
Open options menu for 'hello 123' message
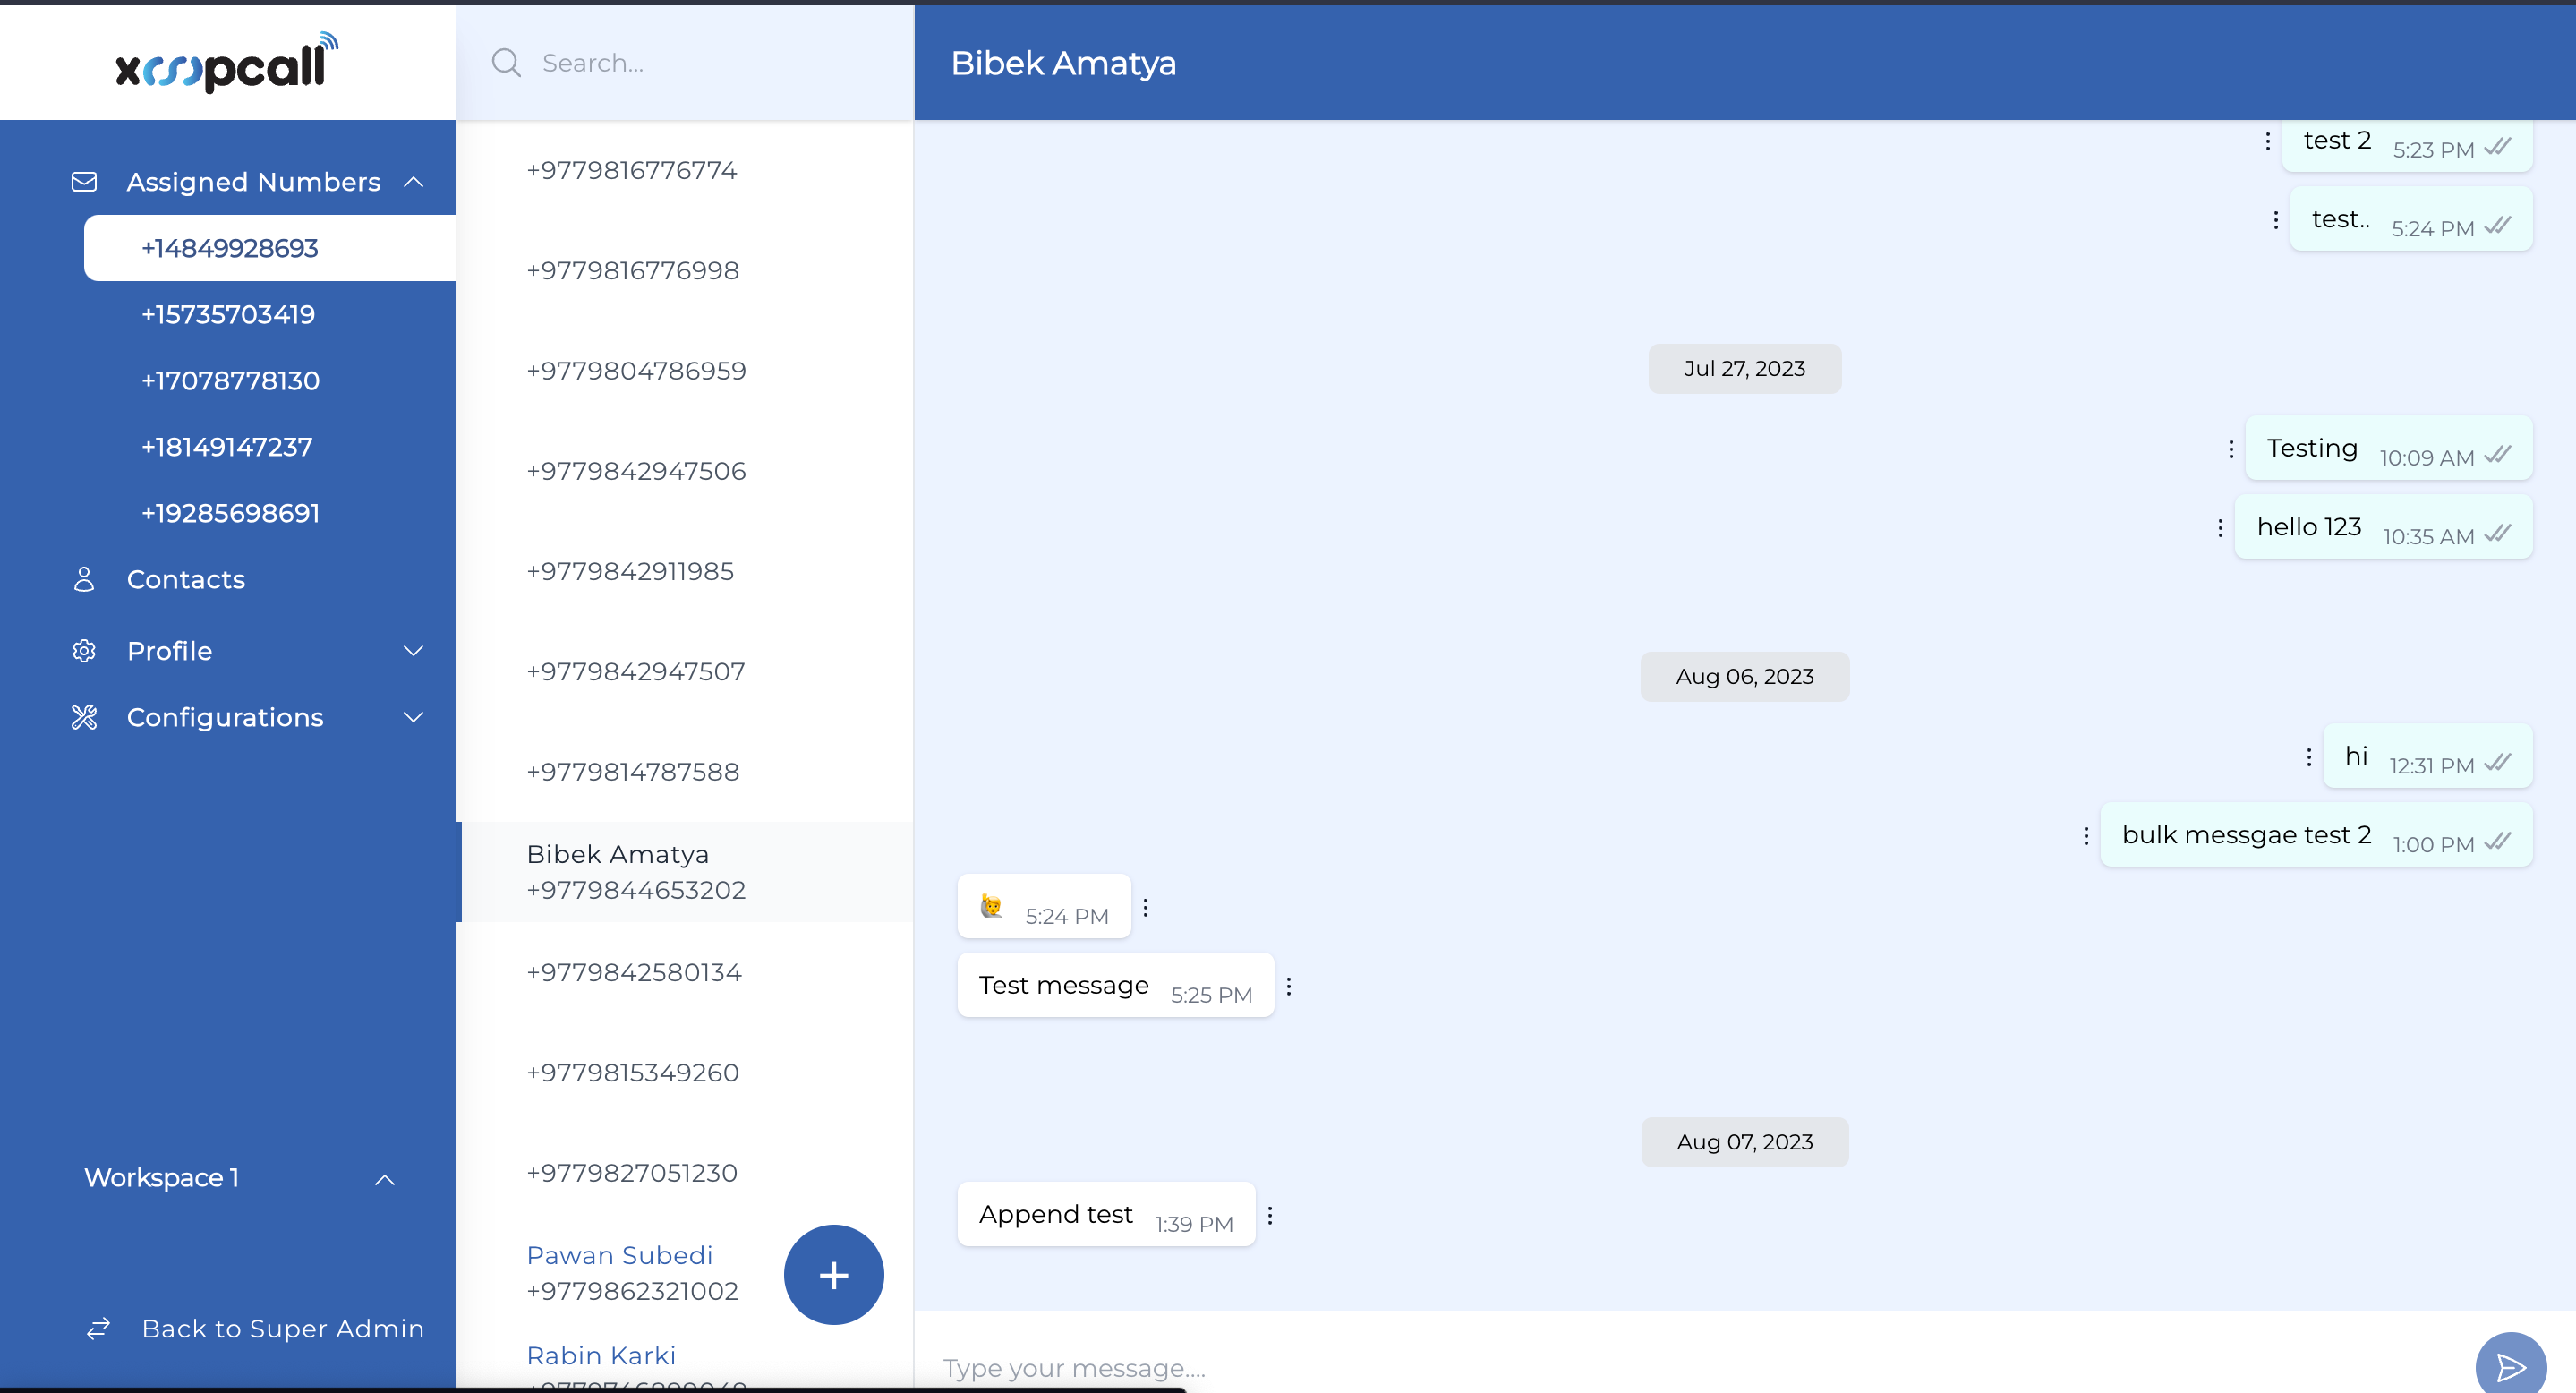tap(2220, 527)
